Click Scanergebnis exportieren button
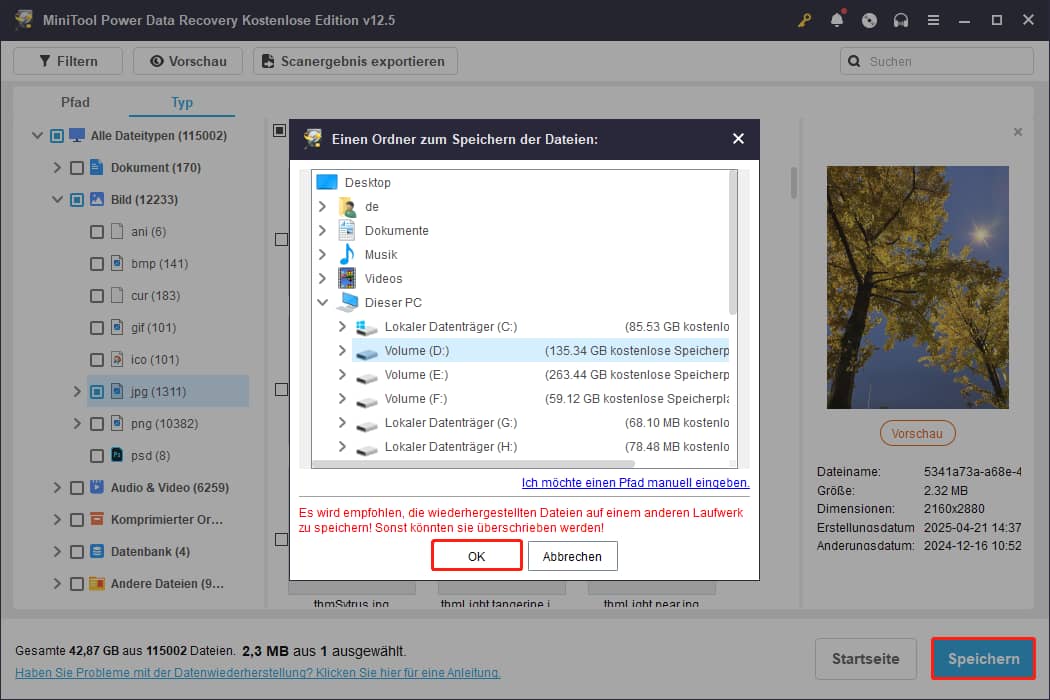This screenshot has height=700, width=1050. pyautogui.click(x=356, y=61)
